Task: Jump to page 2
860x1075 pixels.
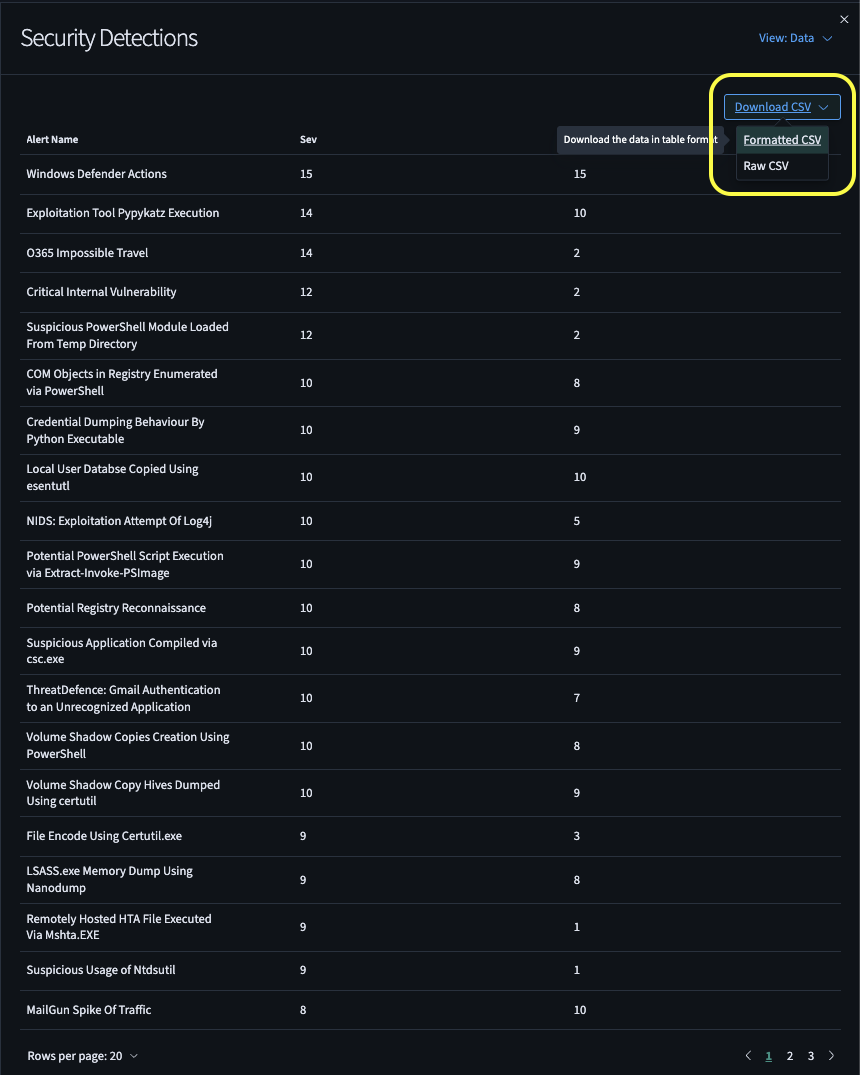Action: point(790,1056)
